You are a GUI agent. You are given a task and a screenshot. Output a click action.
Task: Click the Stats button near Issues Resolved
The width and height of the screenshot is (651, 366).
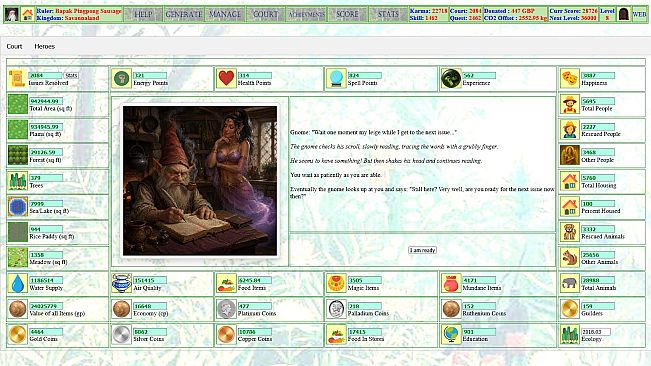(71, 76)
